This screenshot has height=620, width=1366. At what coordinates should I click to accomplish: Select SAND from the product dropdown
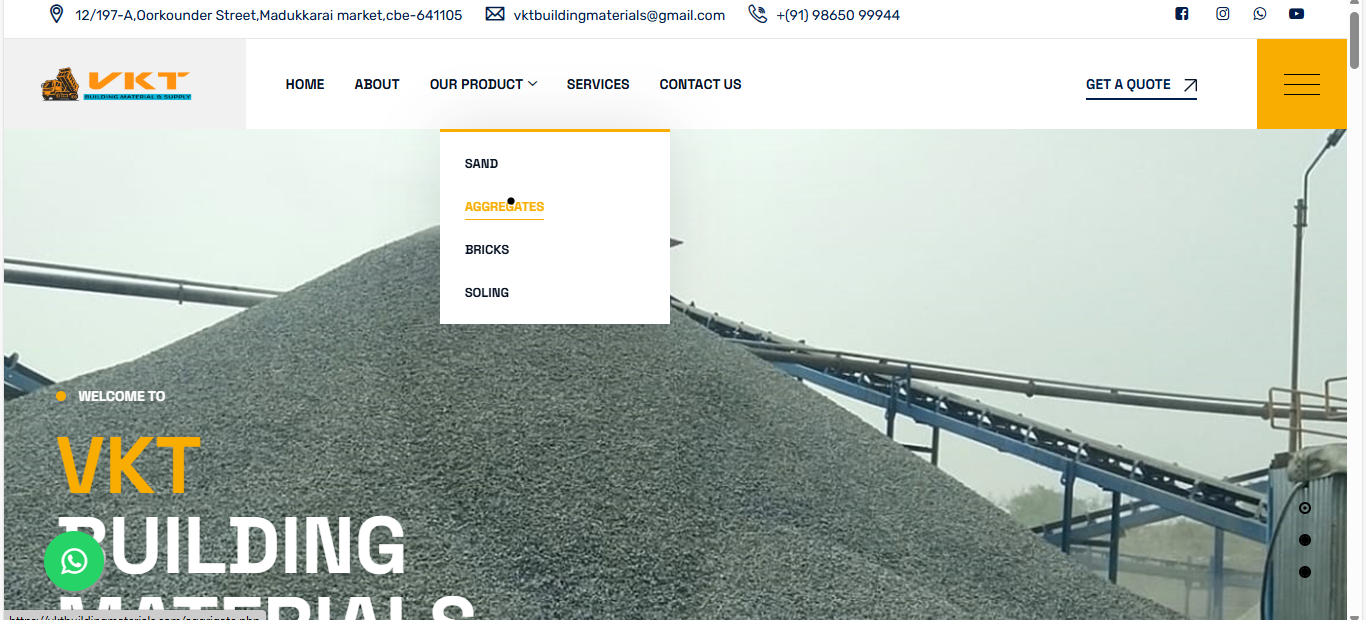481,163
